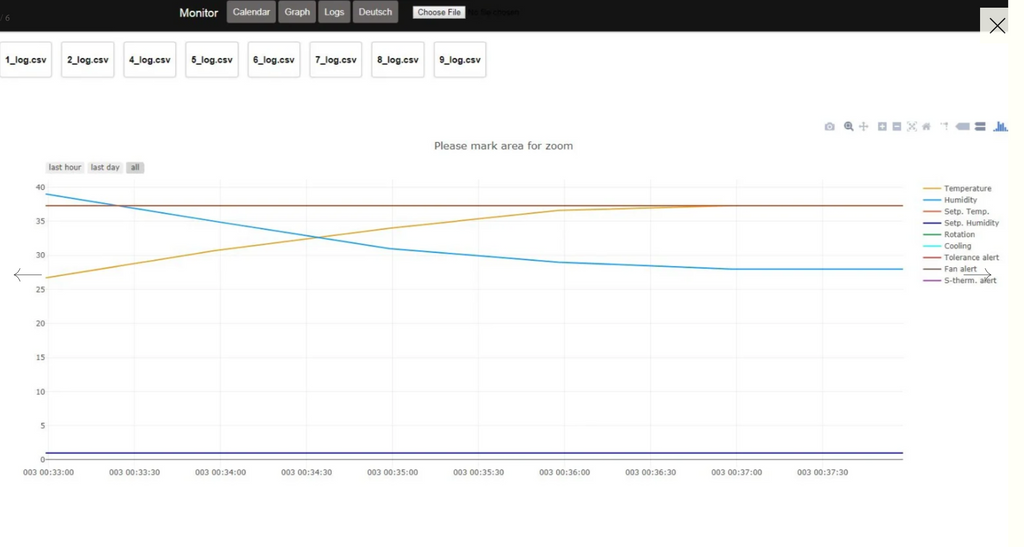Select the Pan tool in chart toolbar
The height and width of the screenshot is (547, 1024).
point(864,127)
